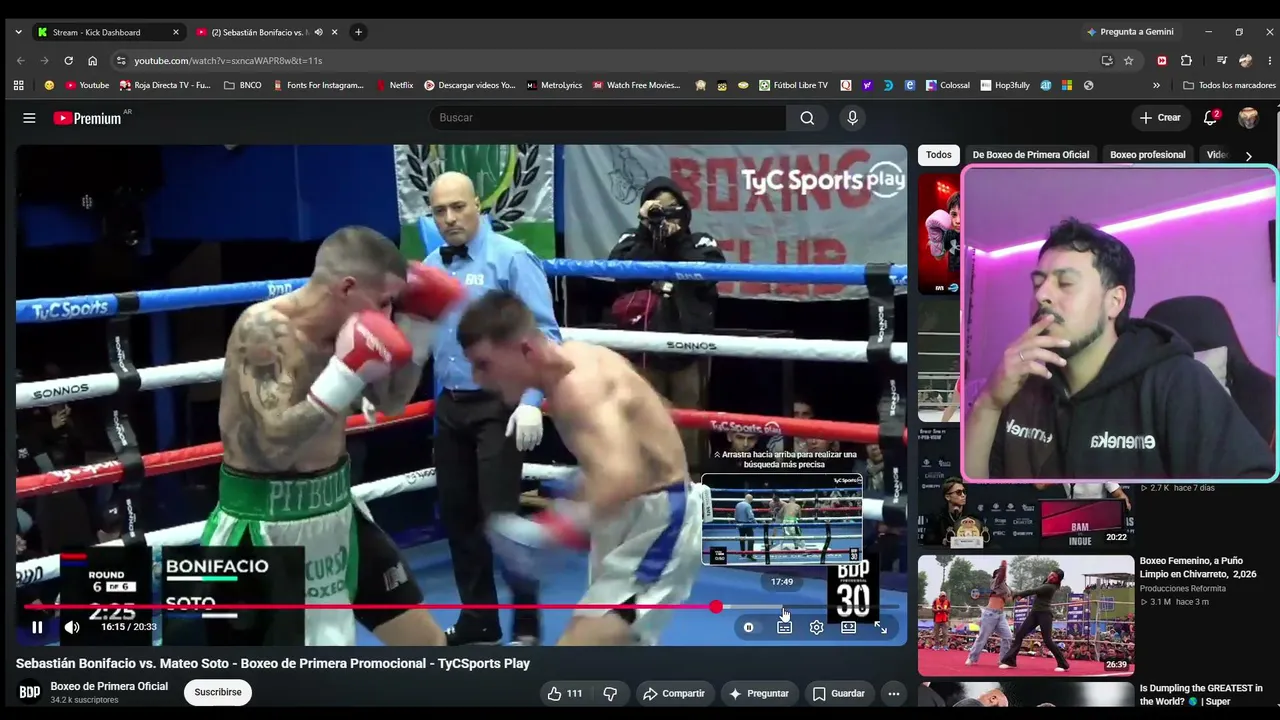Open Pregunta a Gemini button
This screenshot has width=1280, height=720.
point(1131,32)
